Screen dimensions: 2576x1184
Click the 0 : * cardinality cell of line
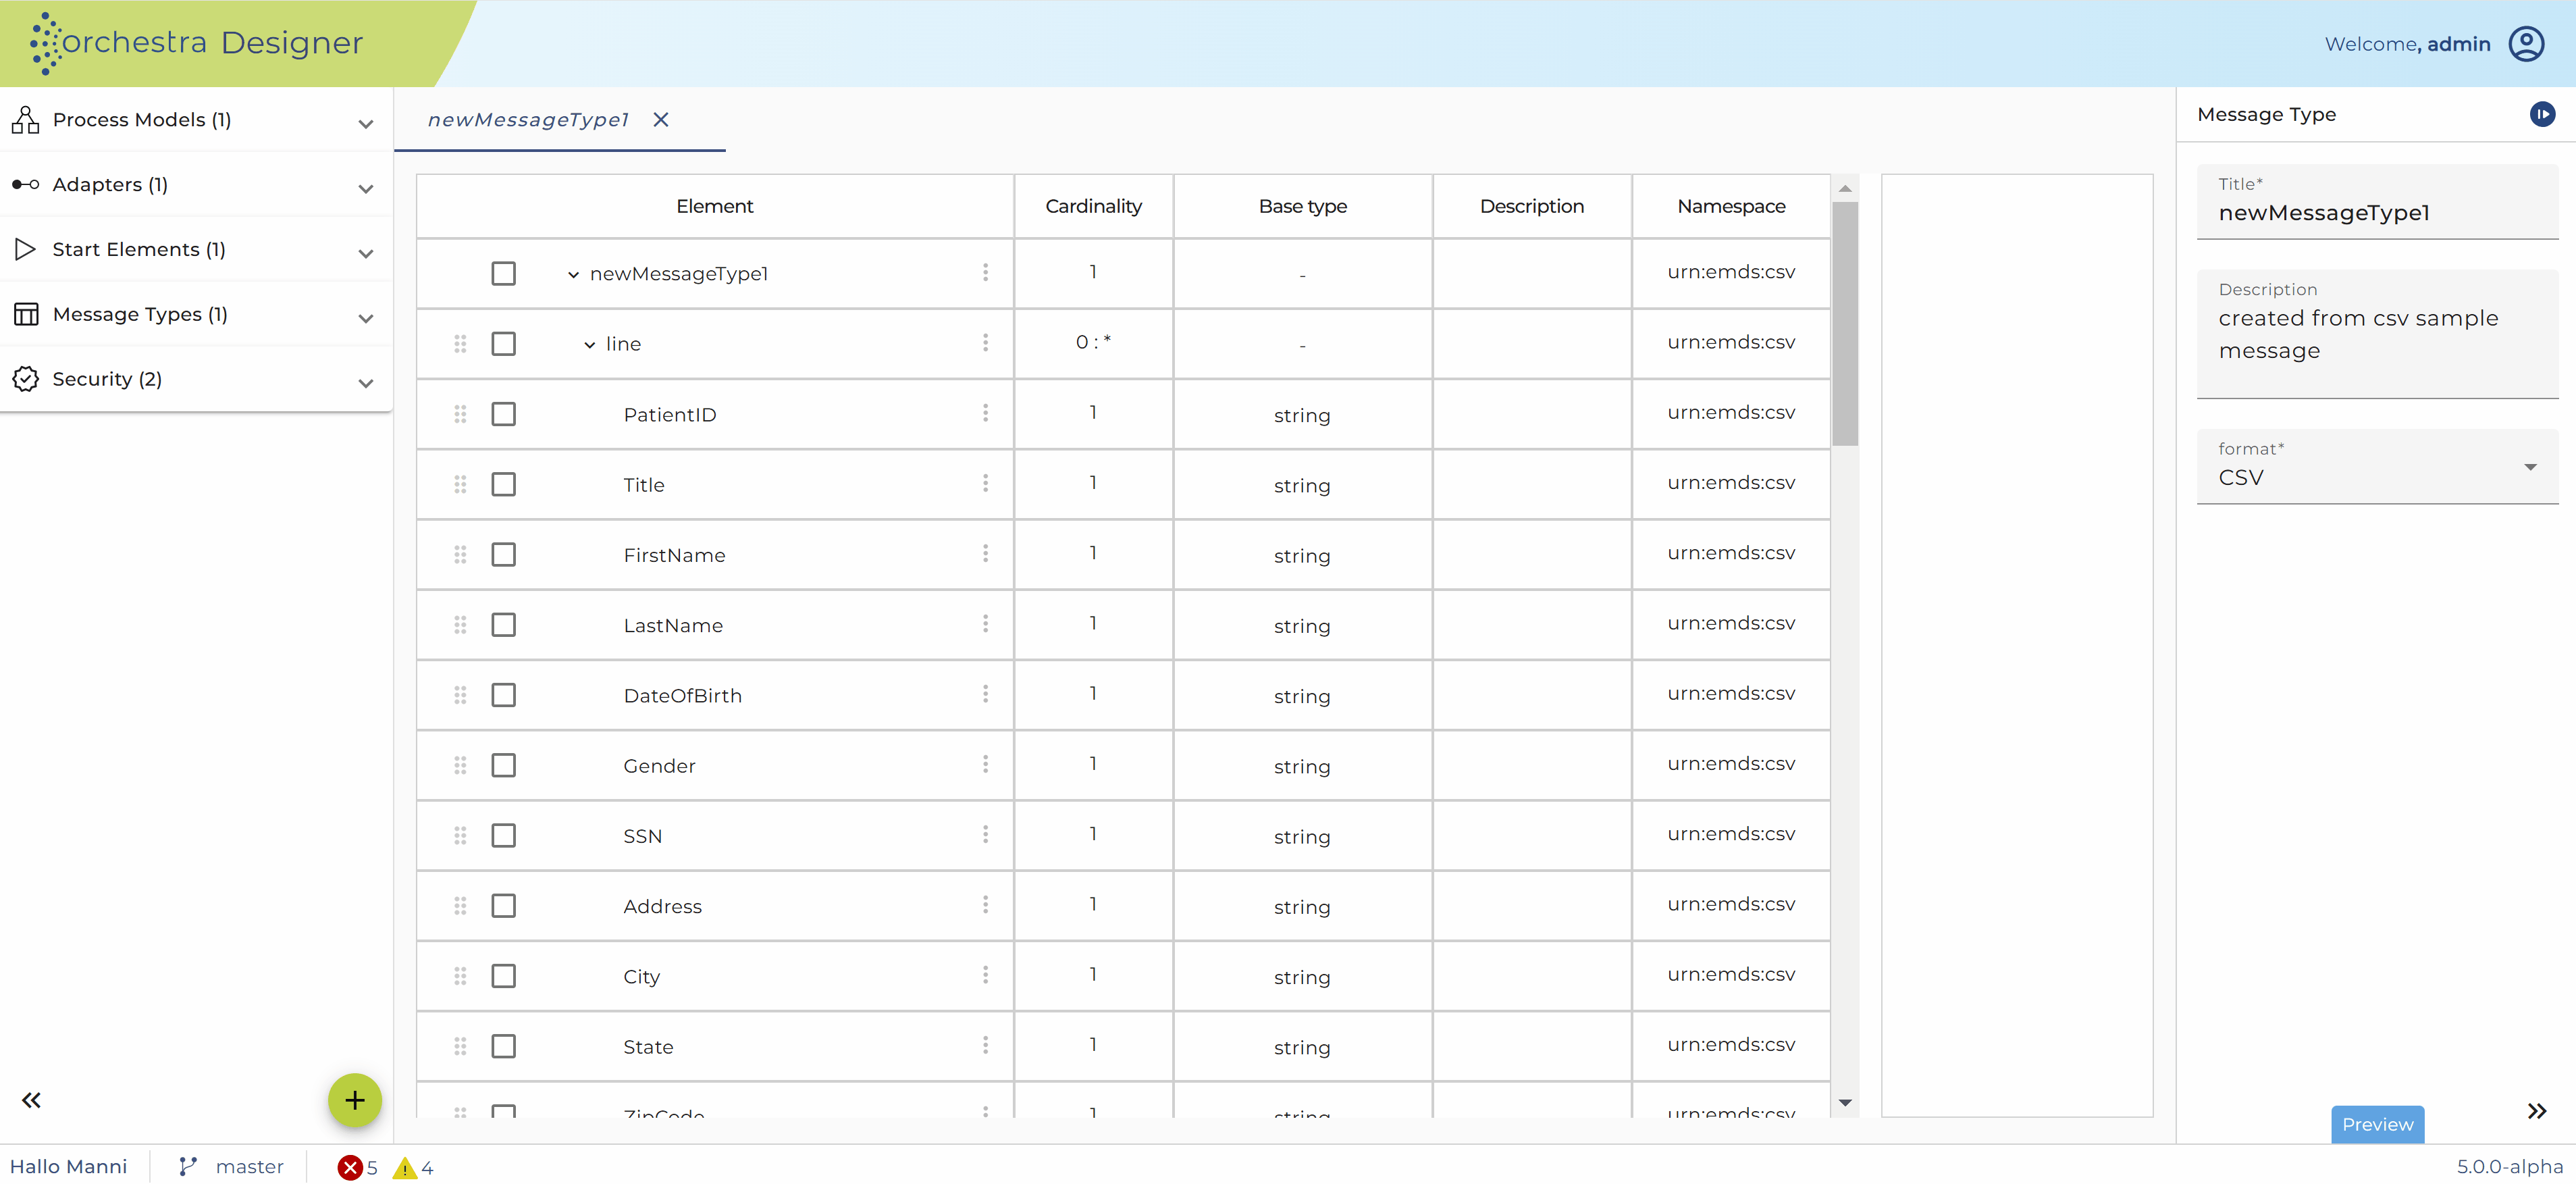coord(1093,342)
